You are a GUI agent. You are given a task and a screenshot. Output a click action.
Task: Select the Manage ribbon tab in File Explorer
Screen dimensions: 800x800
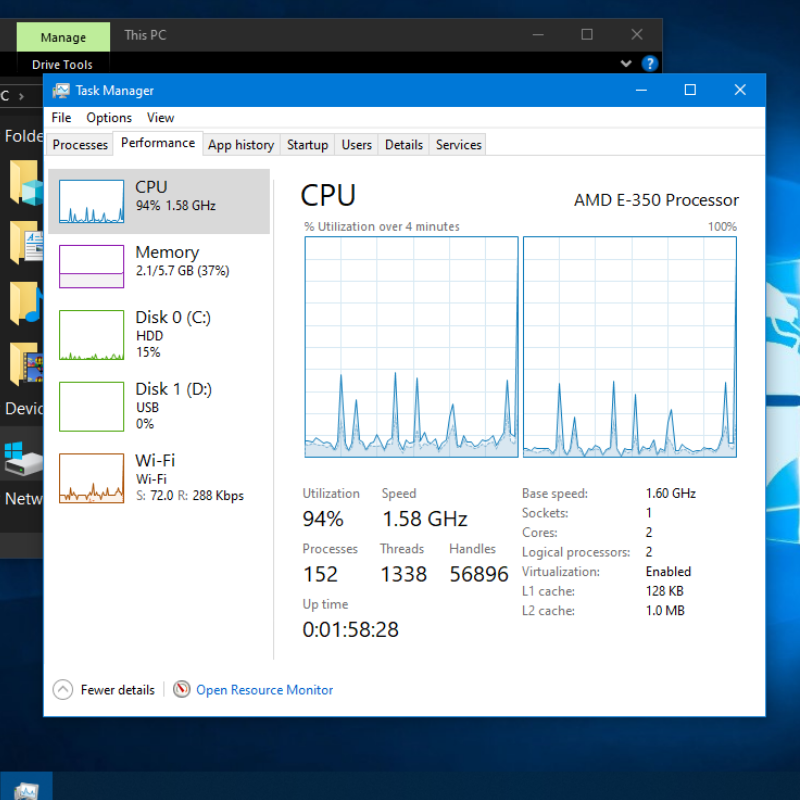point(63,37)
